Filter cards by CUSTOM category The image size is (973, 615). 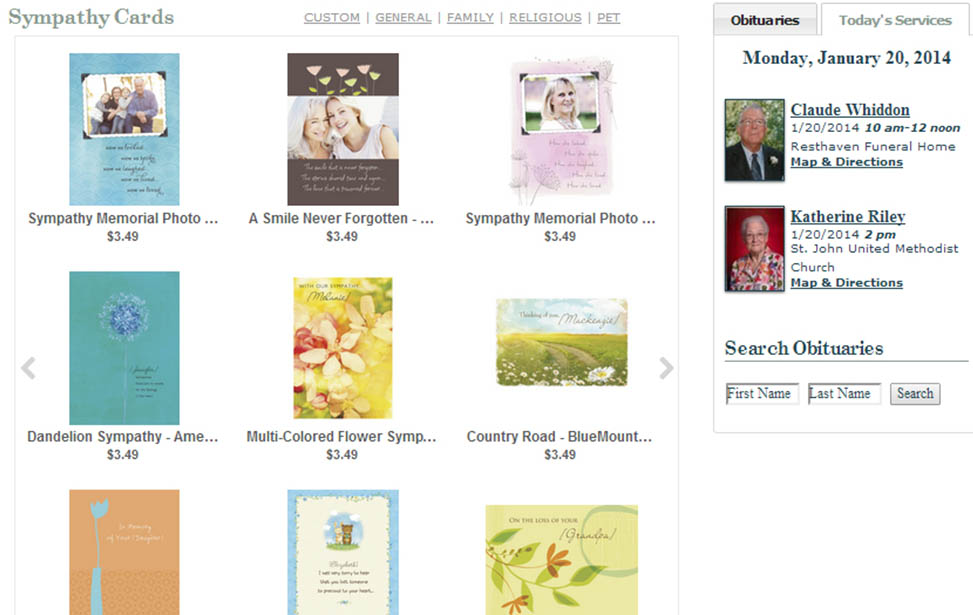tap(332, 17)
